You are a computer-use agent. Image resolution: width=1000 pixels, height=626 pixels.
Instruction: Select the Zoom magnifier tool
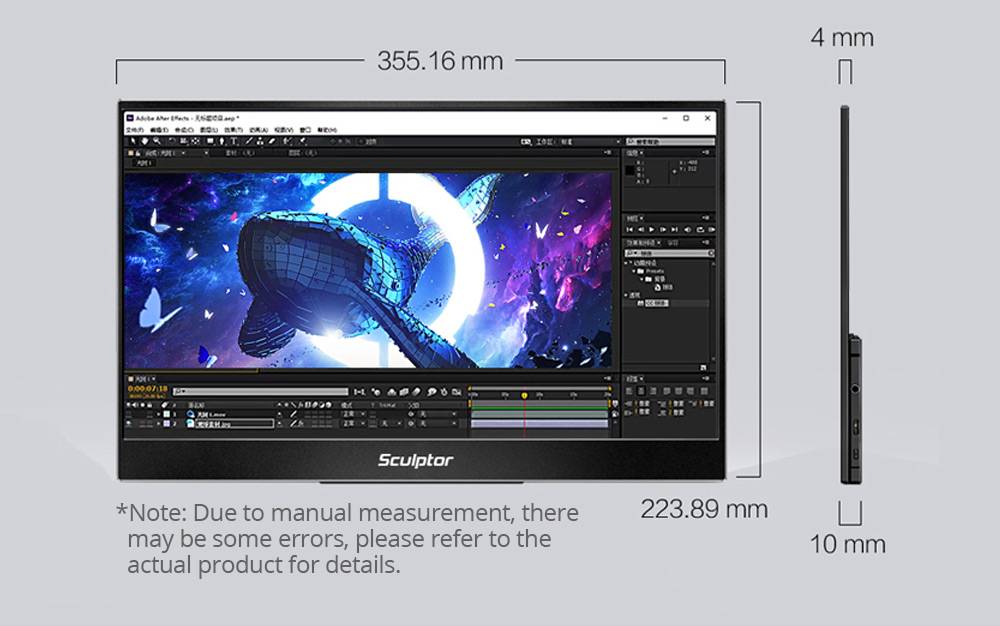coord(157,141)
